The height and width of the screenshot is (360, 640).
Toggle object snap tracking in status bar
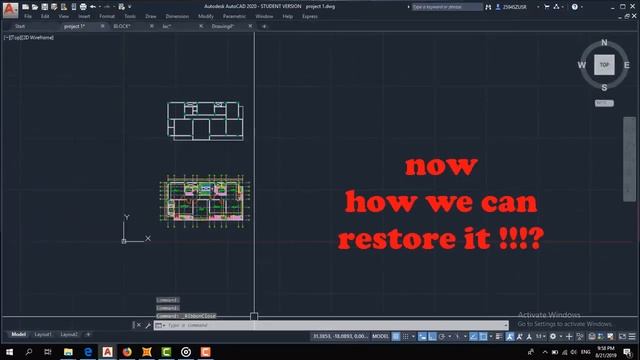tap(473, 336)
